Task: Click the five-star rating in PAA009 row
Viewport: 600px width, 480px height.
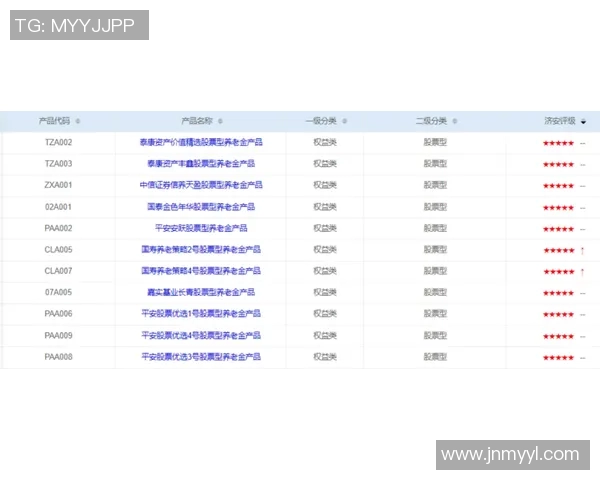Action: pos(558,336)
